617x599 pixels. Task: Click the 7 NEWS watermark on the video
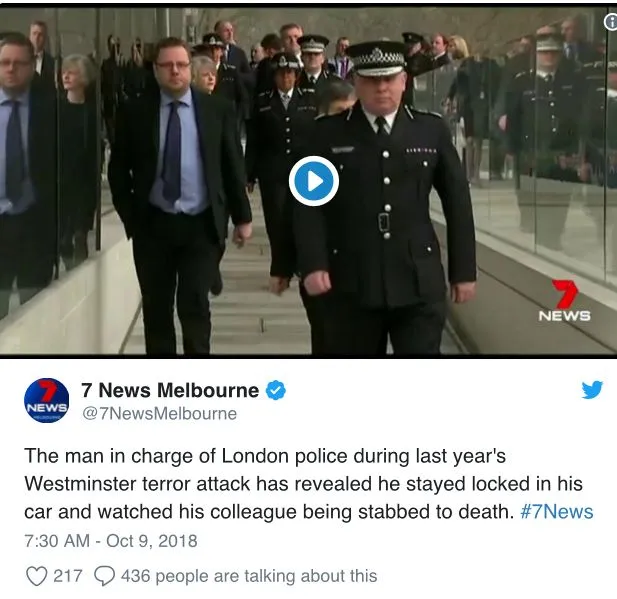pos(564,300)
